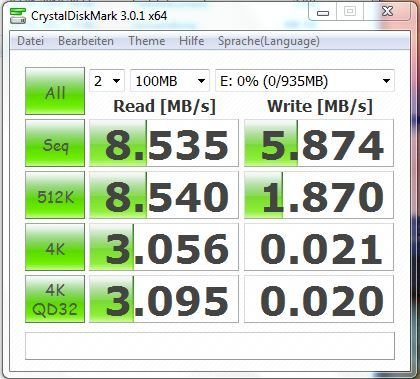
Task: Start the 512K benchmark test
Action: click(x=55, y=195)
